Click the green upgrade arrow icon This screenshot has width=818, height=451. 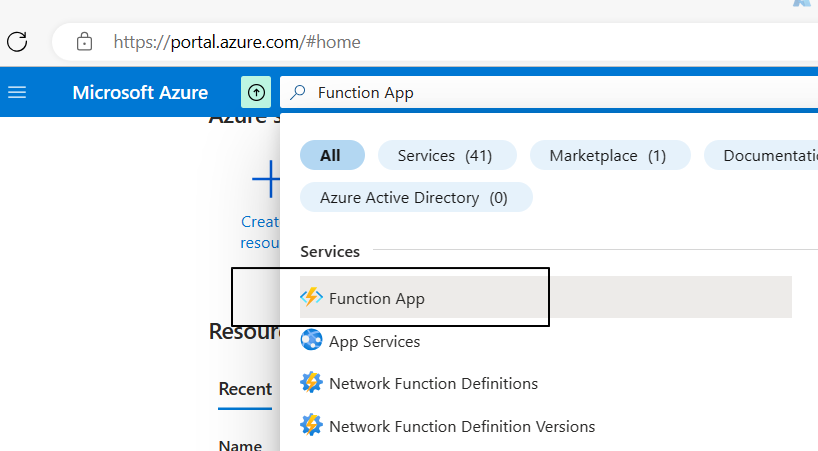(x=256, y=93)
